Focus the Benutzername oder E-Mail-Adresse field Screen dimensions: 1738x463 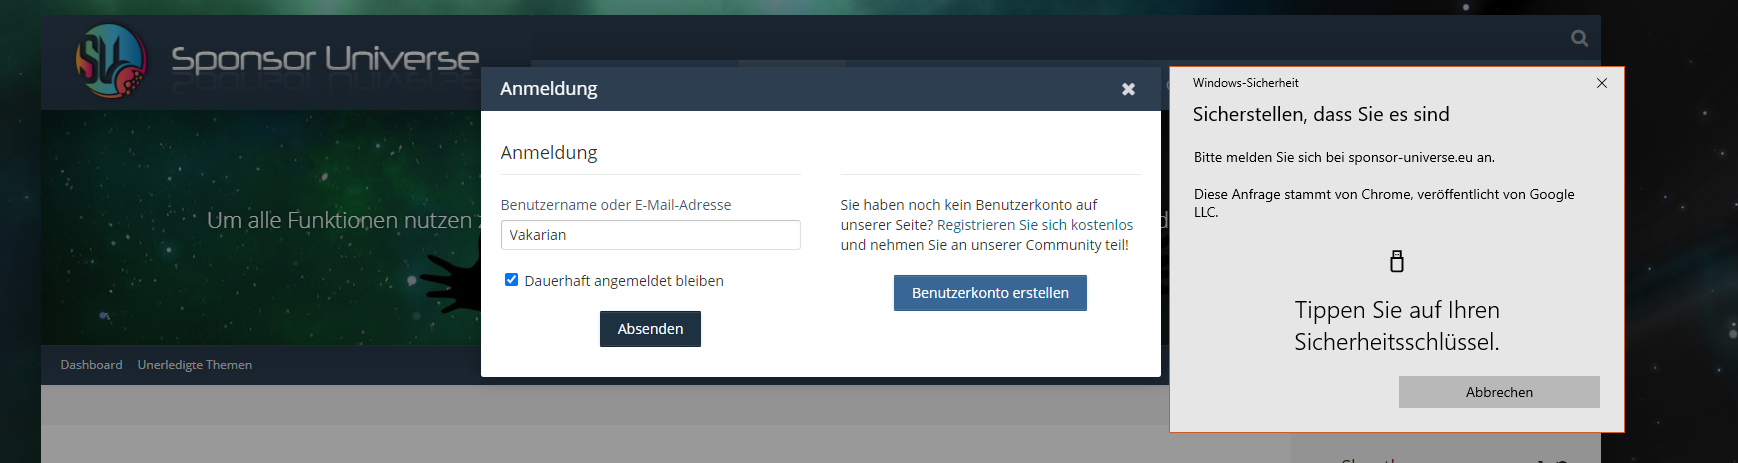point(650,235)
